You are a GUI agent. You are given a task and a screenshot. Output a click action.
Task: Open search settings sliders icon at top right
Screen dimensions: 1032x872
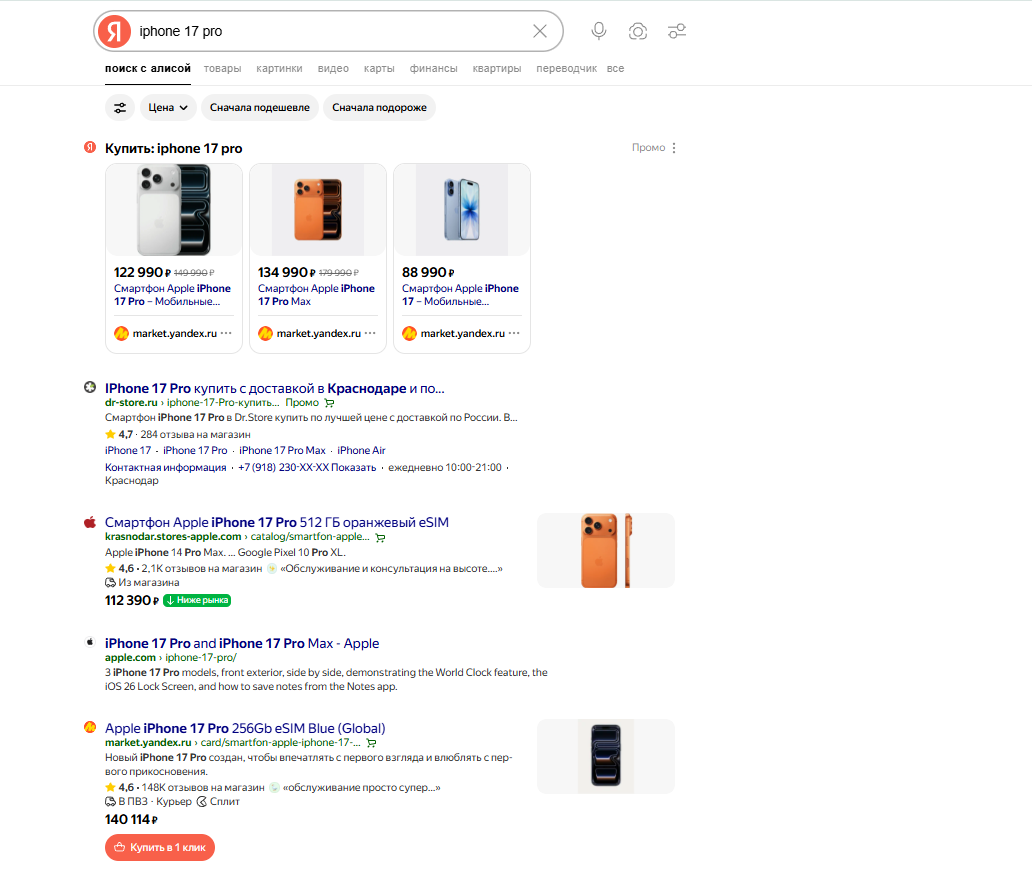[677, 31]
